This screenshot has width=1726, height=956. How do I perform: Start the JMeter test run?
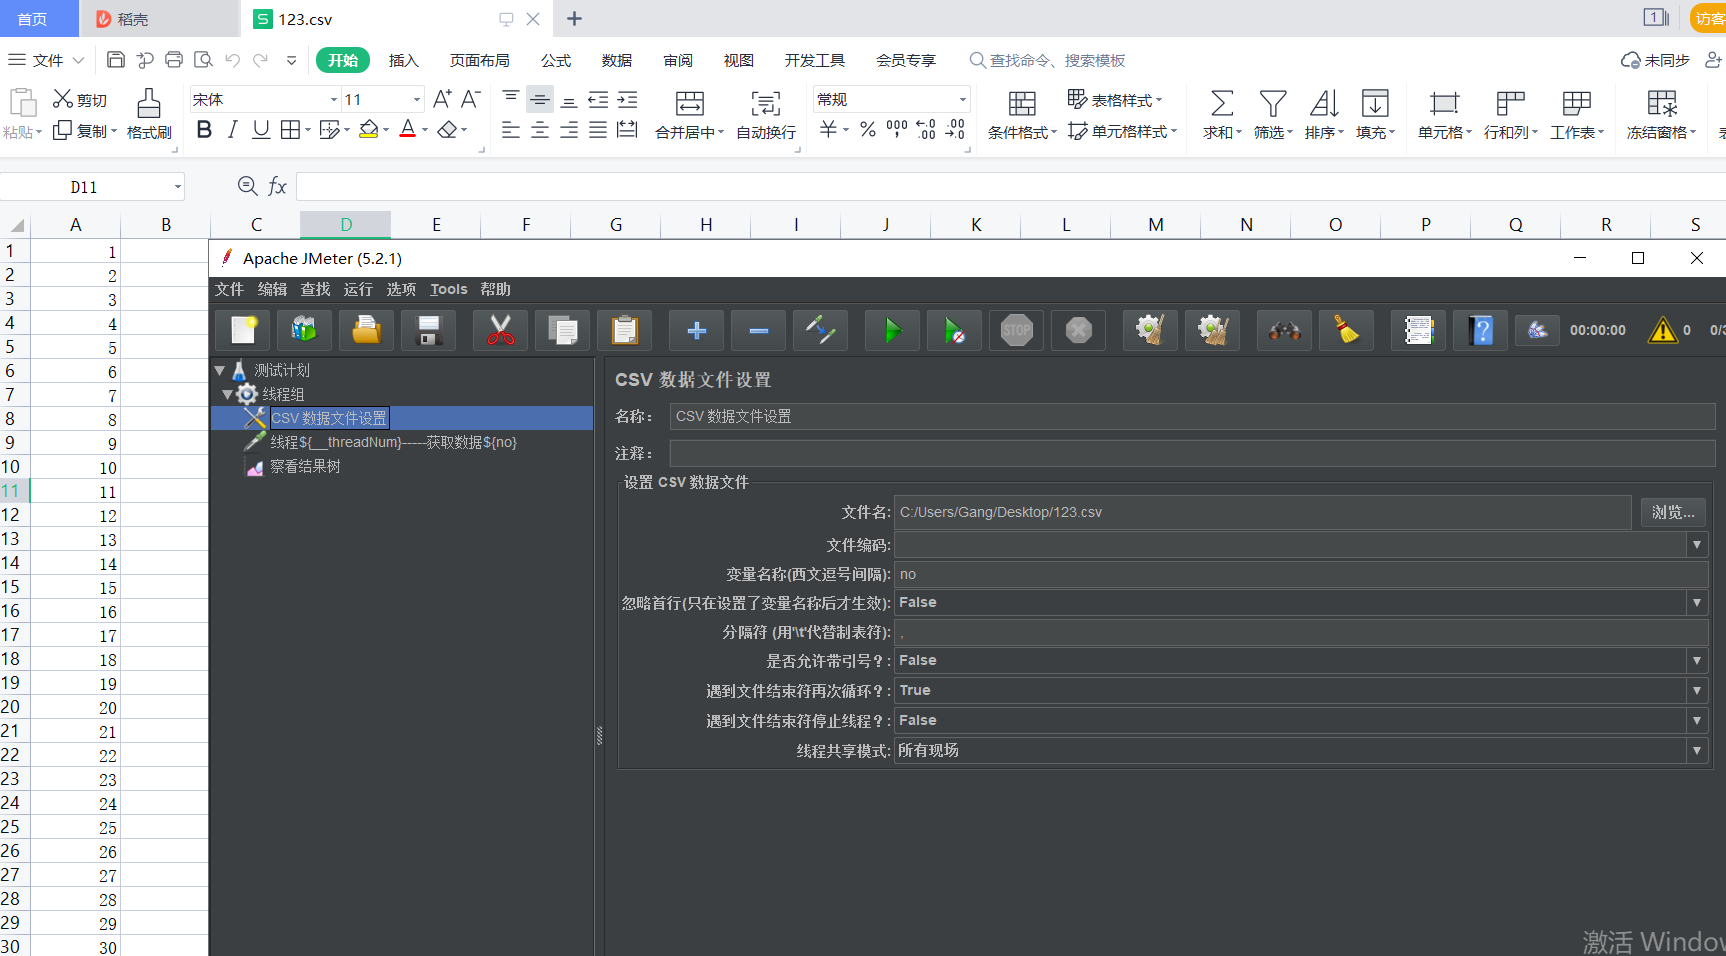click(x=891, y=330)
